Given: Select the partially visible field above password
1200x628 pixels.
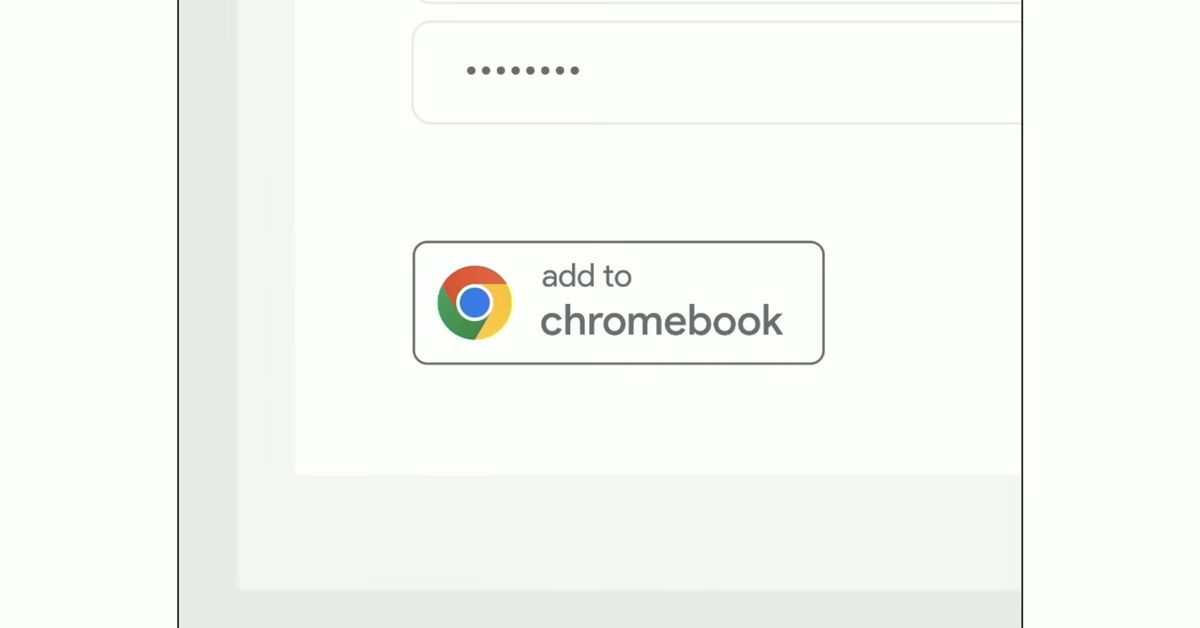Looking at the screenshot, I should 717,2.
